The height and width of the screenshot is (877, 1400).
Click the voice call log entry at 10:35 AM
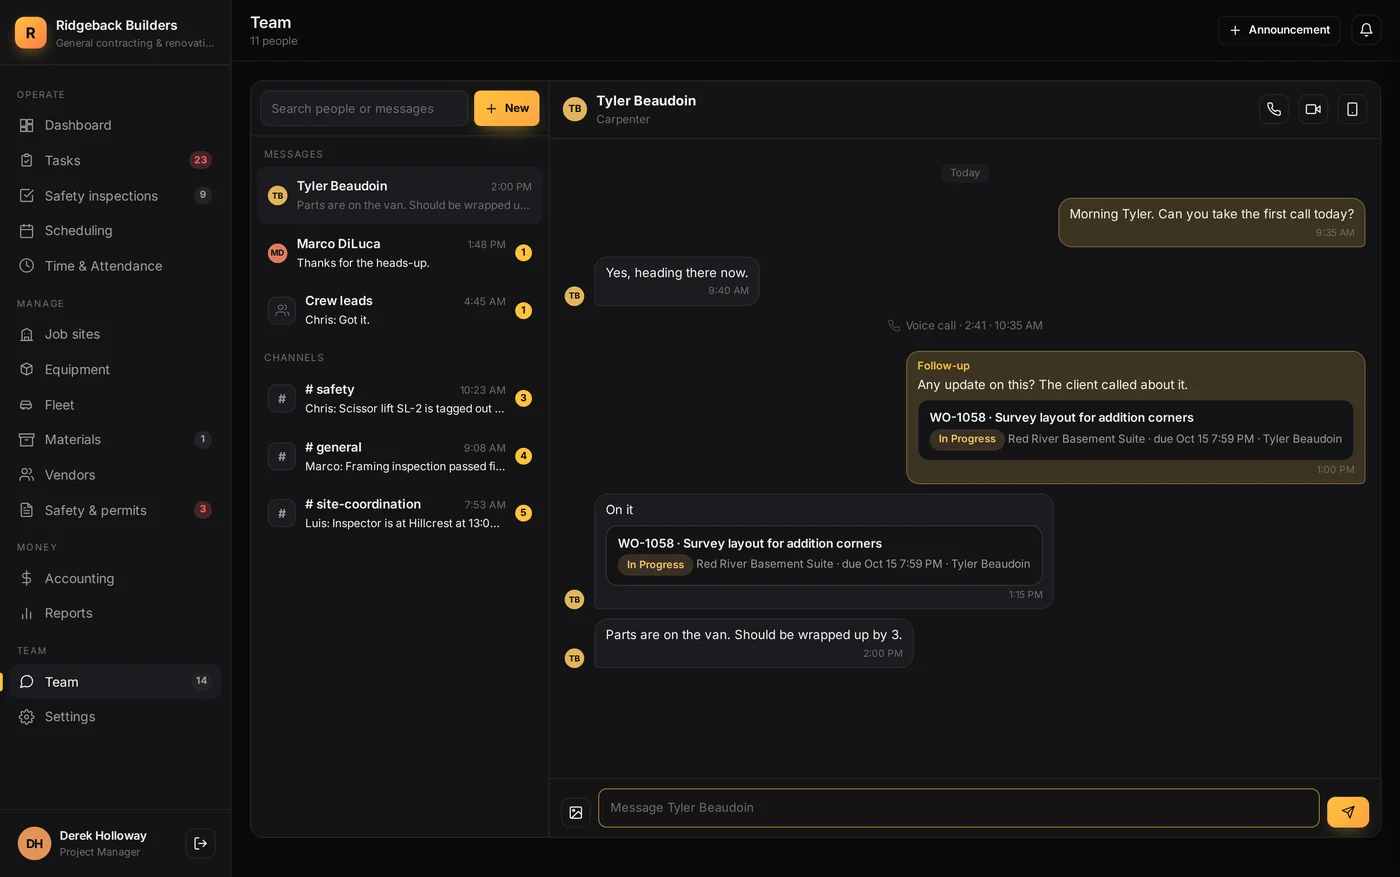pos(965,325)
